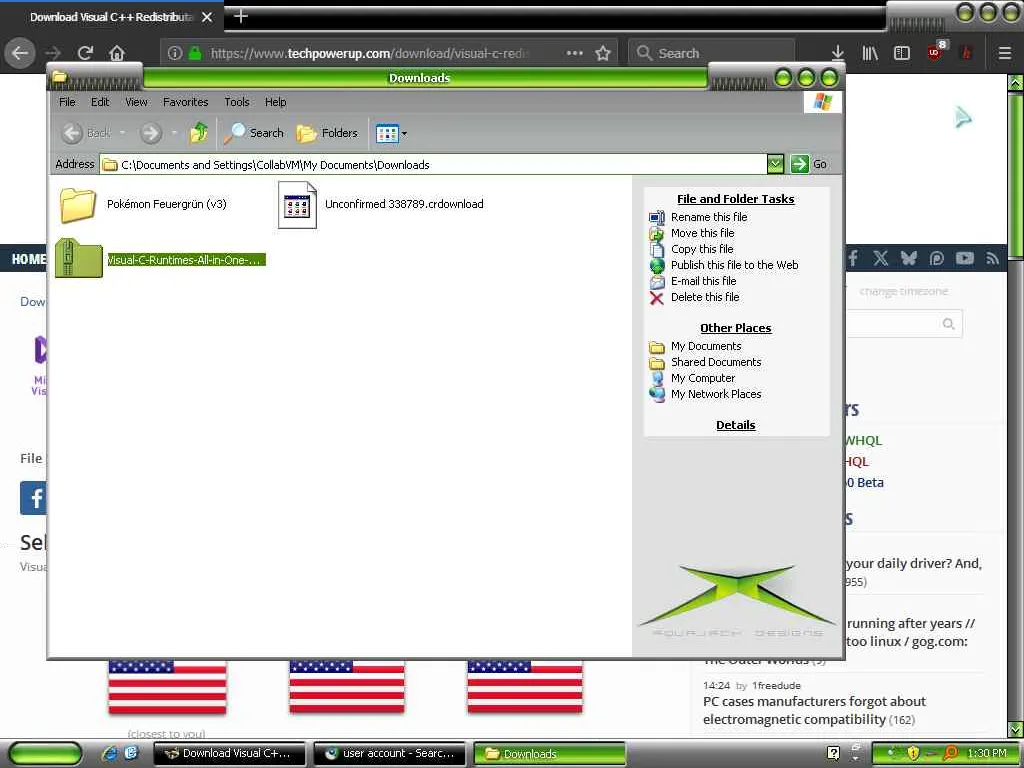Image resolution: width=1024 pixels, height=768 pixels.
Task: Click the Downloads taskbar button
Action: click(550, 754)
